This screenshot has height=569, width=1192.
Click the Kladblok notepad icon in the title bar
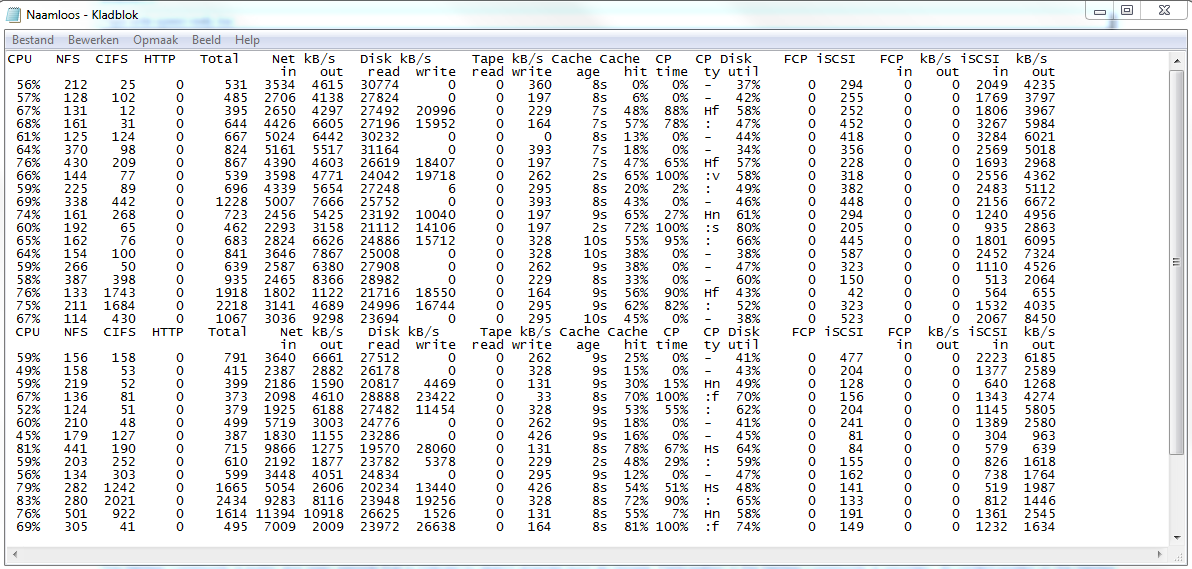(14, 14)
